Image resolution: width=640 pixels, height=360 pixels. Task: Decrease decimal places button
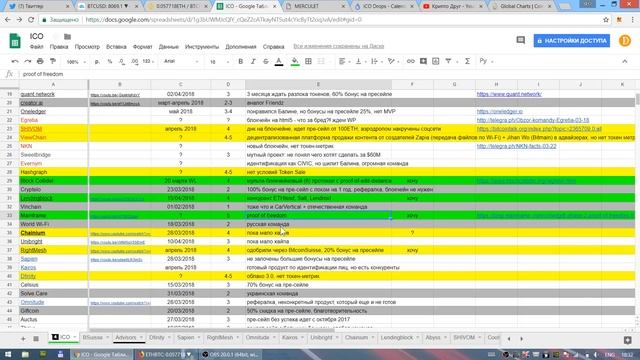pos(122,62)
